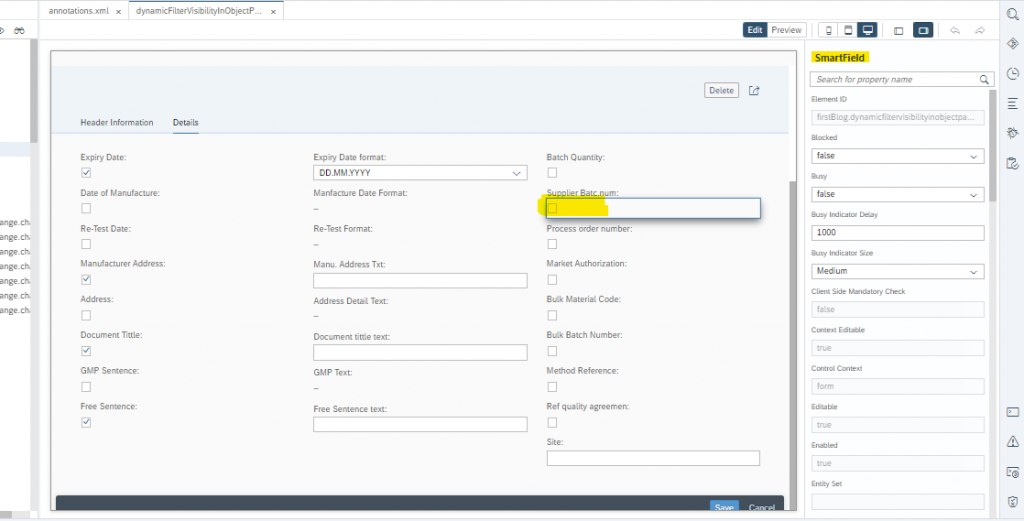
Task: Switch to tablet device view
Action: click(848, 30)
